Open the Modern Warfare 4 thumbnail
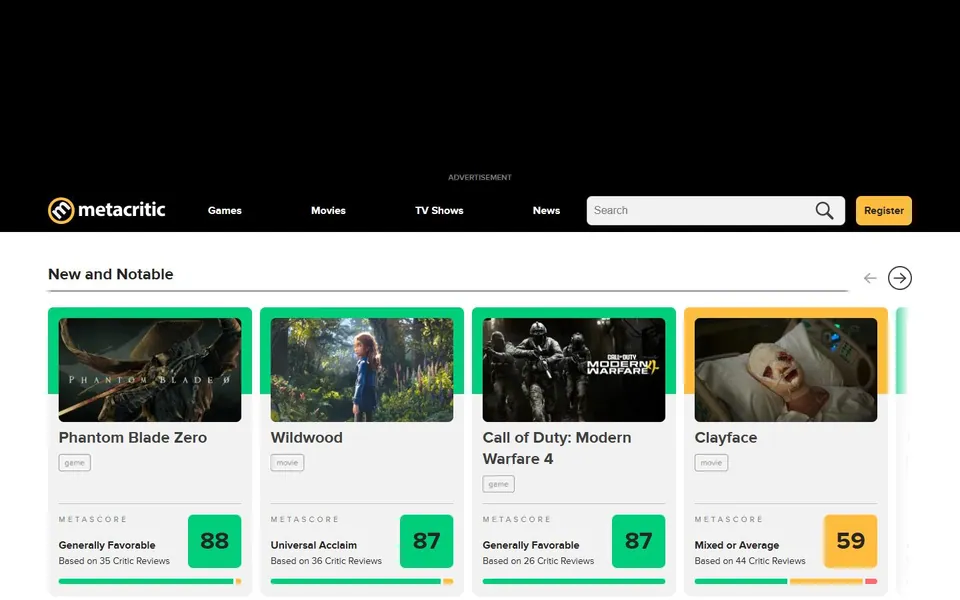Image resolution: width=960 pixels, height=600 pixels. (x=574, y=370)
